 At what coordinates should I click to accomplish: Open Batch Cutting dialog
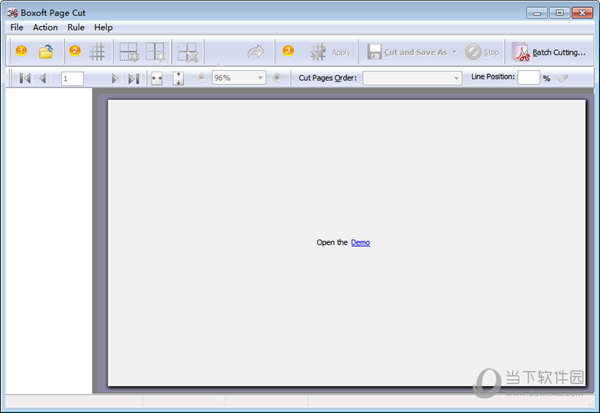point(549,52)
